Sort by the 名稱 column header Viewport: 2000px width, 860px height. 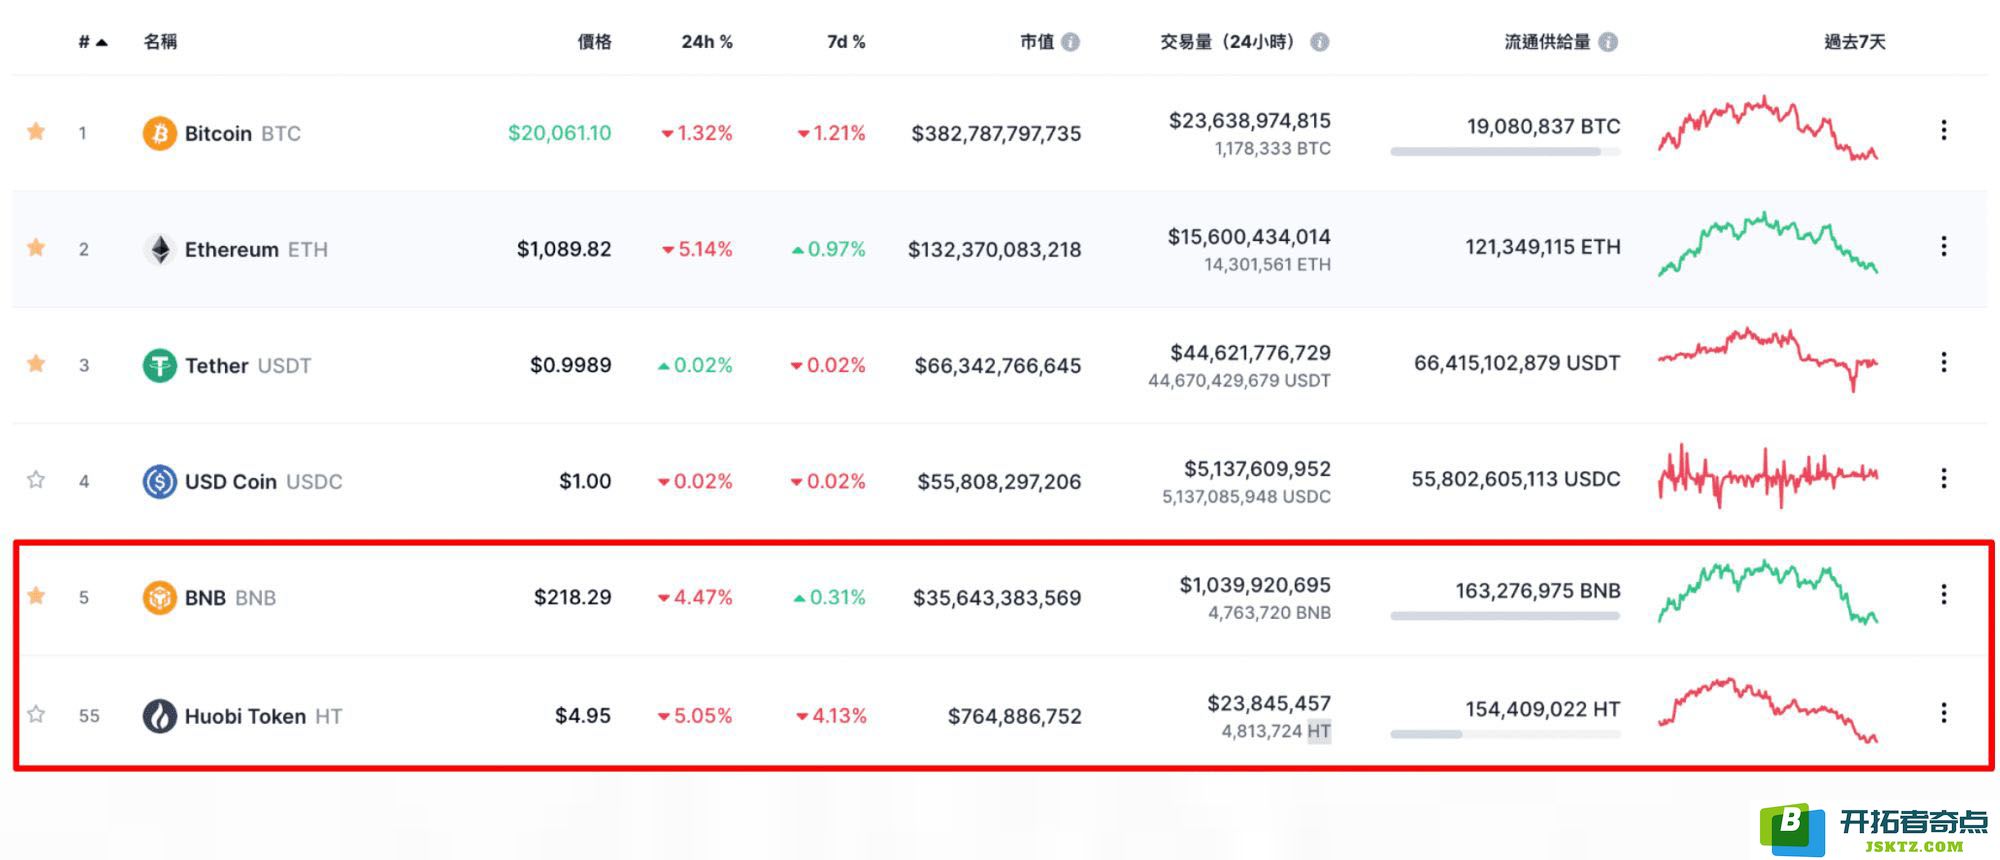coord(160,42)
